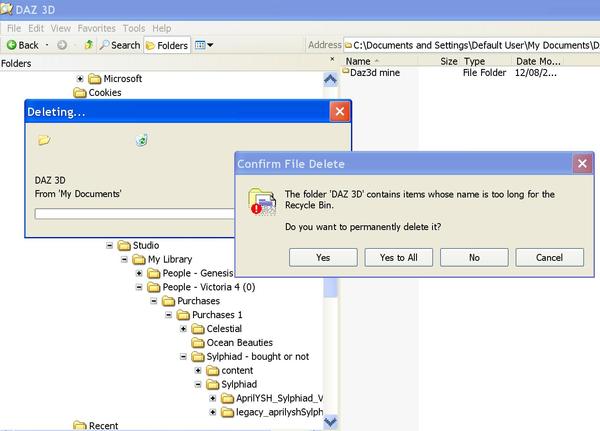Open the Favorites menu
This screenshot has width=600, height=431.
[96, 28]
